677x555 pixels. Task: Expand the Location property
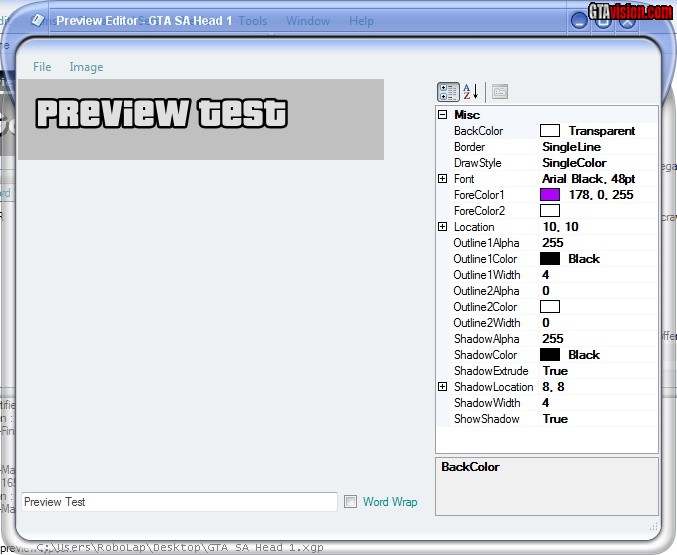(442, 227)
